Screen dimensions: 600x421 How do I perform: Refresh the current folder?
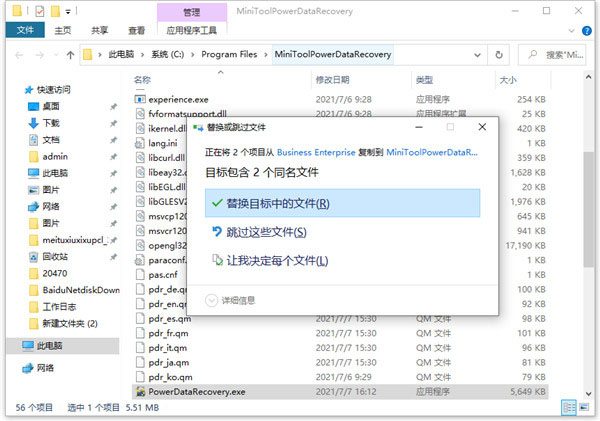click(499, 55)
